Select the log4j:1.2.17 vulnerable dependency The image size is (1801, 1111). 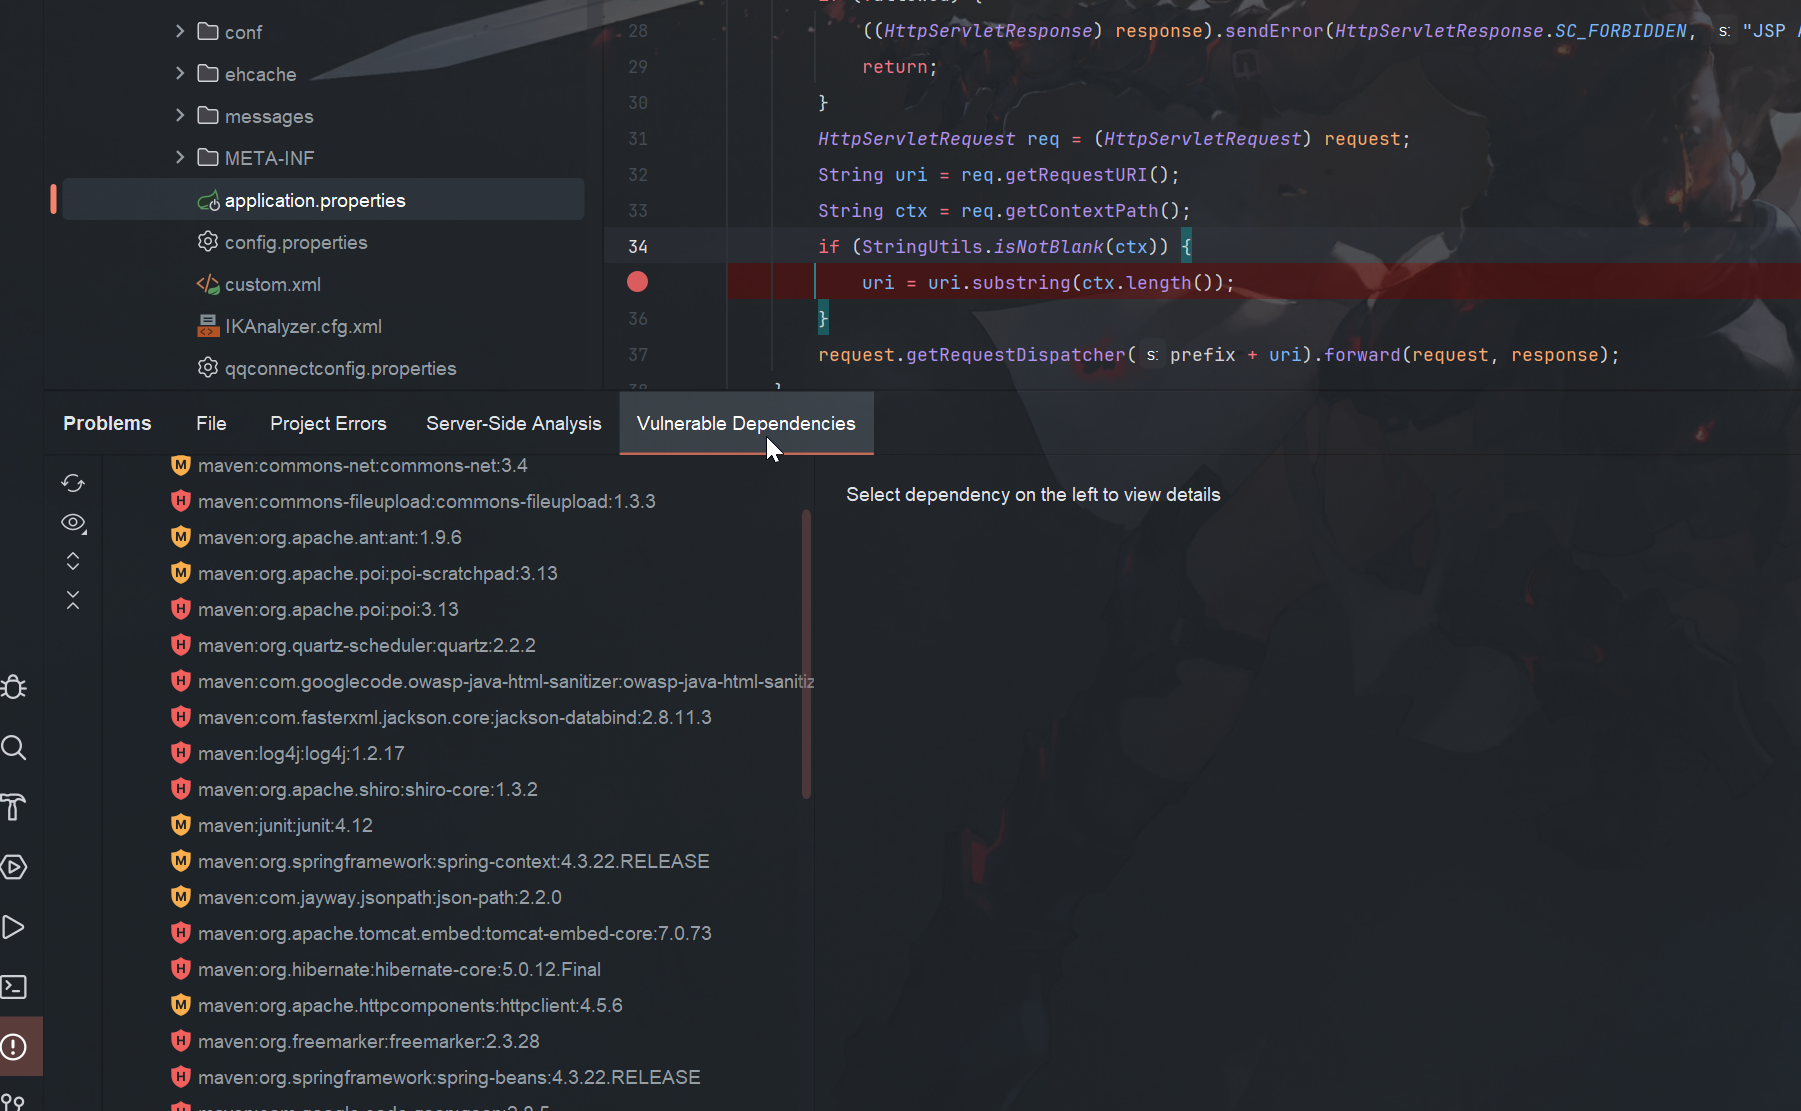[301, 754]
